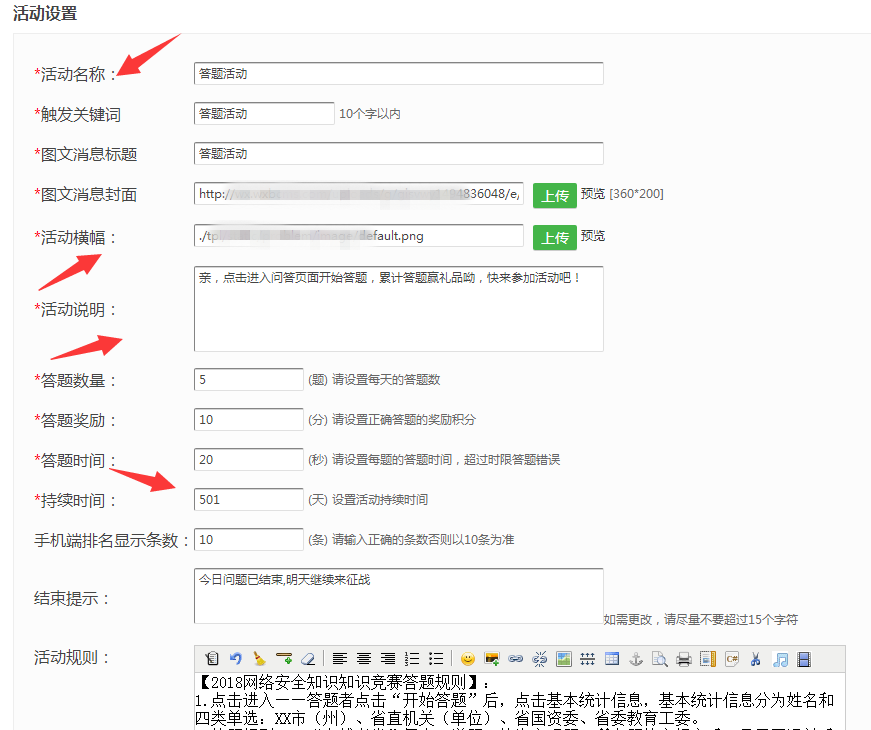
Task: Click the 上传 button for 图文消息封面
Action: click(x=555, y=193)
